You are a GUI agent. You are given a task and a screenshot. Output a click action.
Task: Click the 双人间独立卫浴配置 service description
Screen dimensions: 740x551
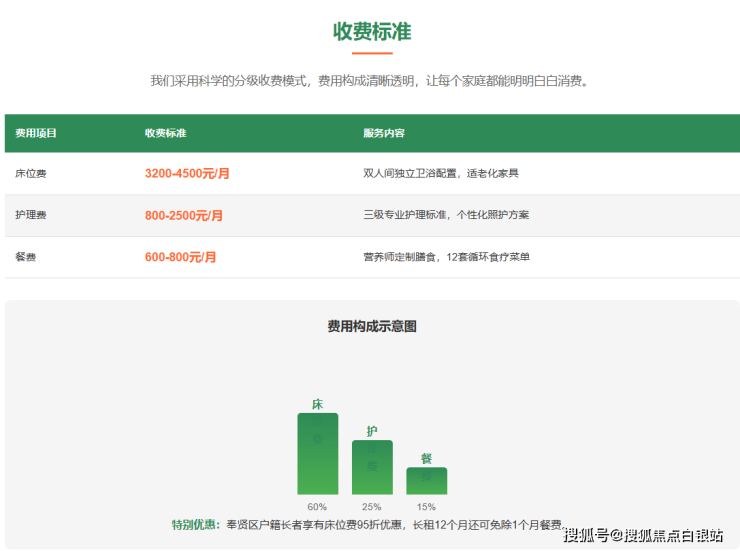tap(441, 174)
